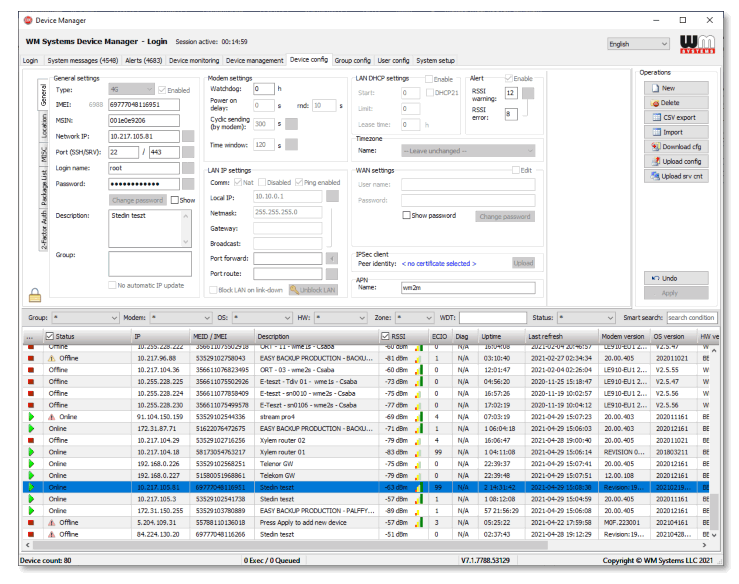The image size is (739, 584).
Task: Open the Zone filter dropdown
Action: coord(414,318)
